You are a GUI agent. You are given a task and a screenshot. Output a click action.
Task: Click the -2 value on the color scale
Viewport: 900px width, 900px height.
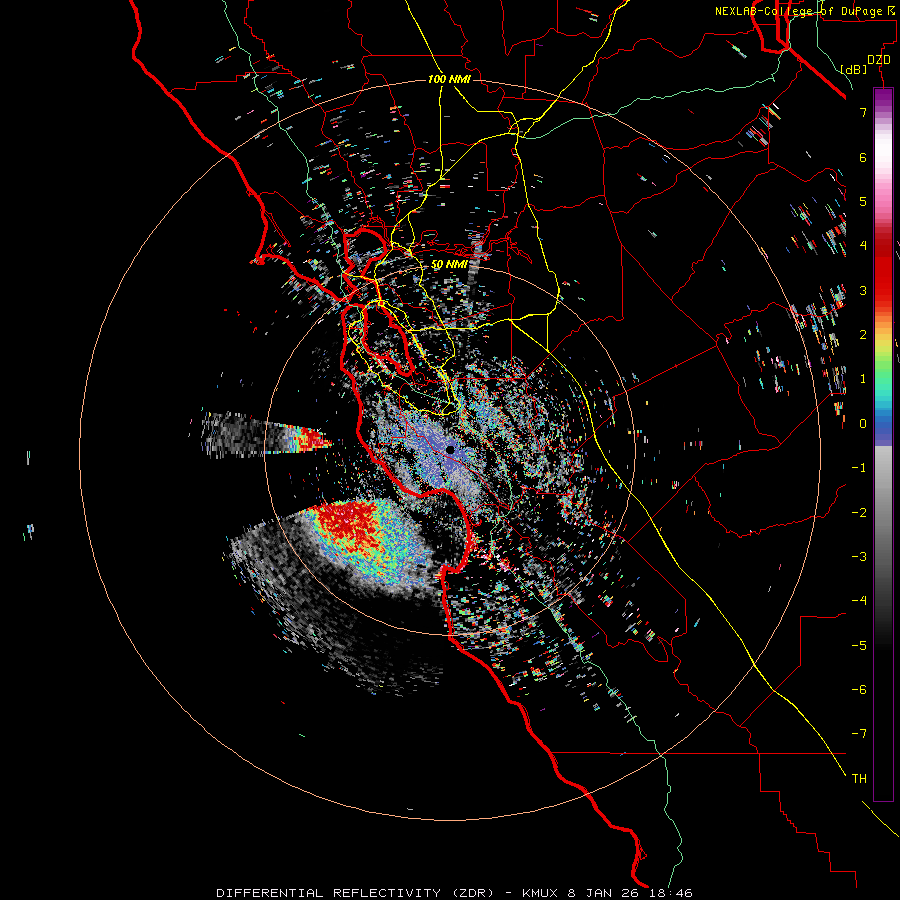pyautogui.click(x=859, y=513)
